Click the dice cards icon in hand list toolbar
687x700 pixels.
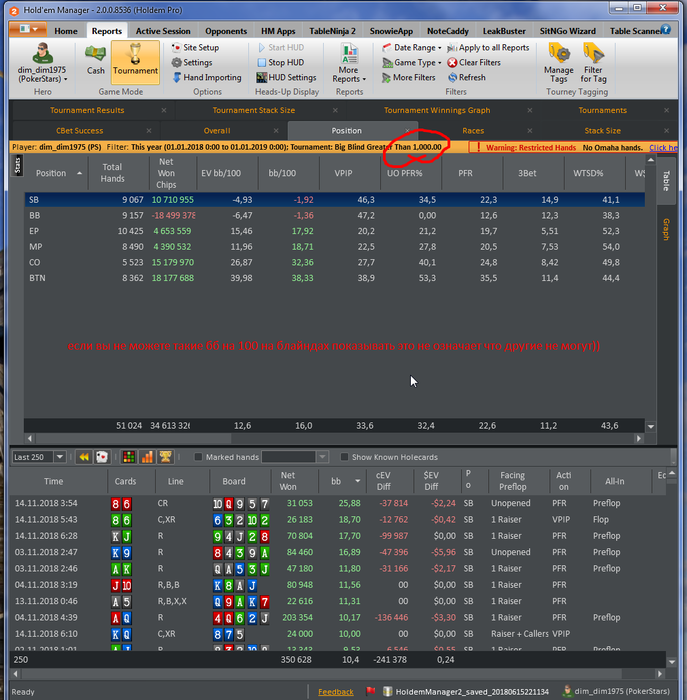coord(102,457)
